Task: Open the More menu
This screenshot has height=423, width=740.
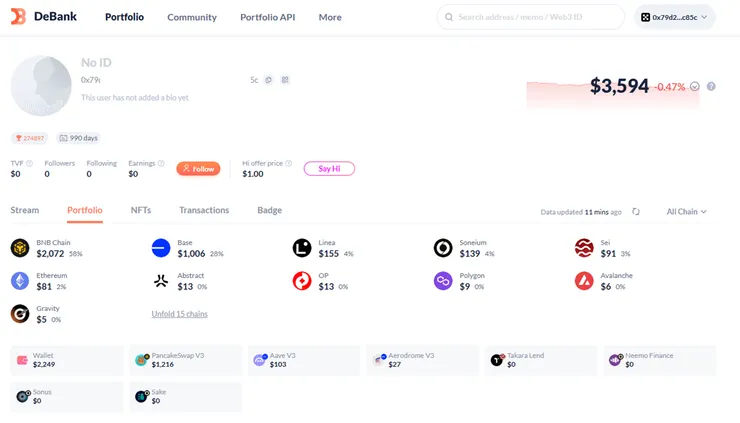Action: tap(330, 17)
